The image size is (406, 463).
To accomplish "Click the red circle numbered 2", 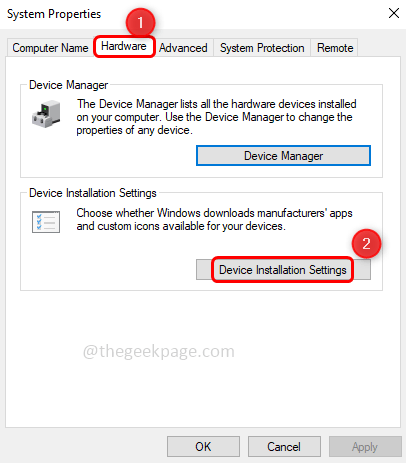I will click(366, 244).
